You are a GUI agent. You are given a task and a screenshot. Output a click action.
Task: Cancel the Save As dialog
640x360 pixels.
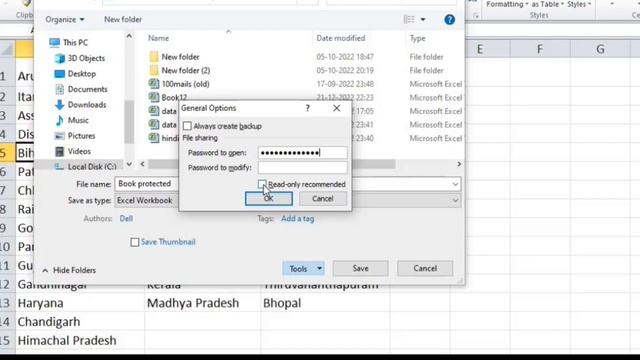pyautogui.click(x=425, y=268)
